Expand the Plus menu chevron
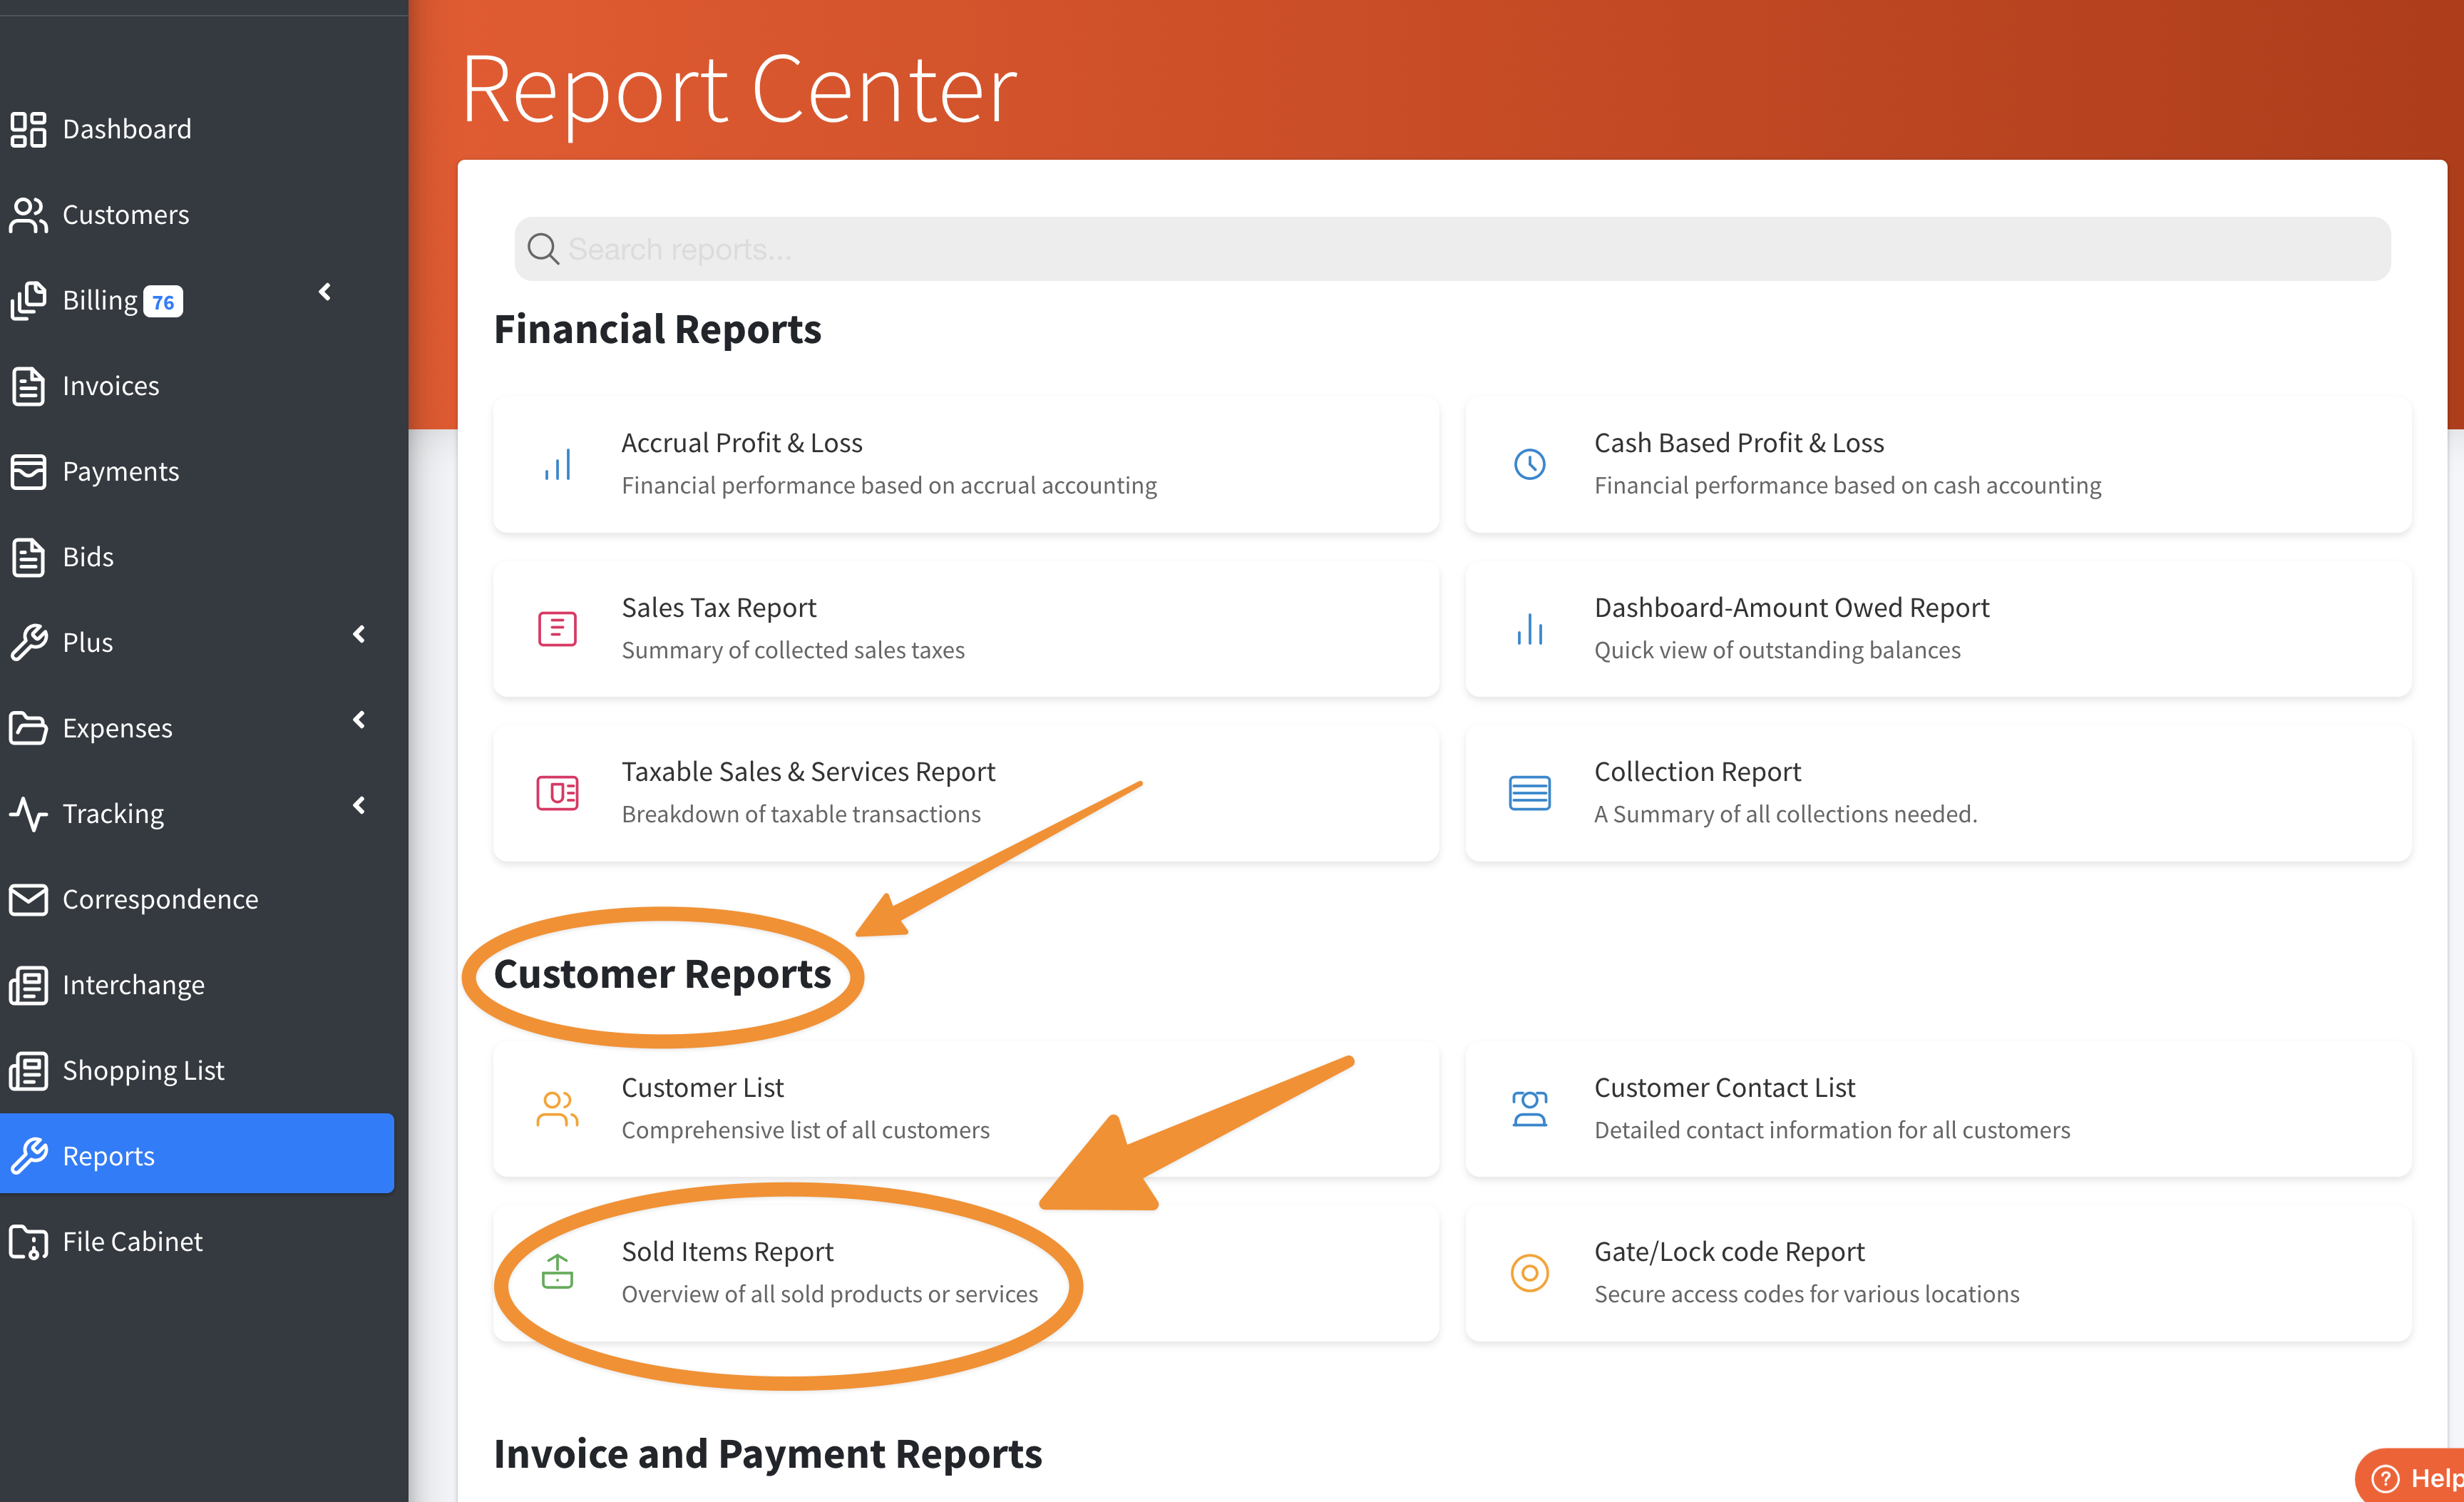The width and height of the screenshot is (2464, 1502). [x=359, y=634]
